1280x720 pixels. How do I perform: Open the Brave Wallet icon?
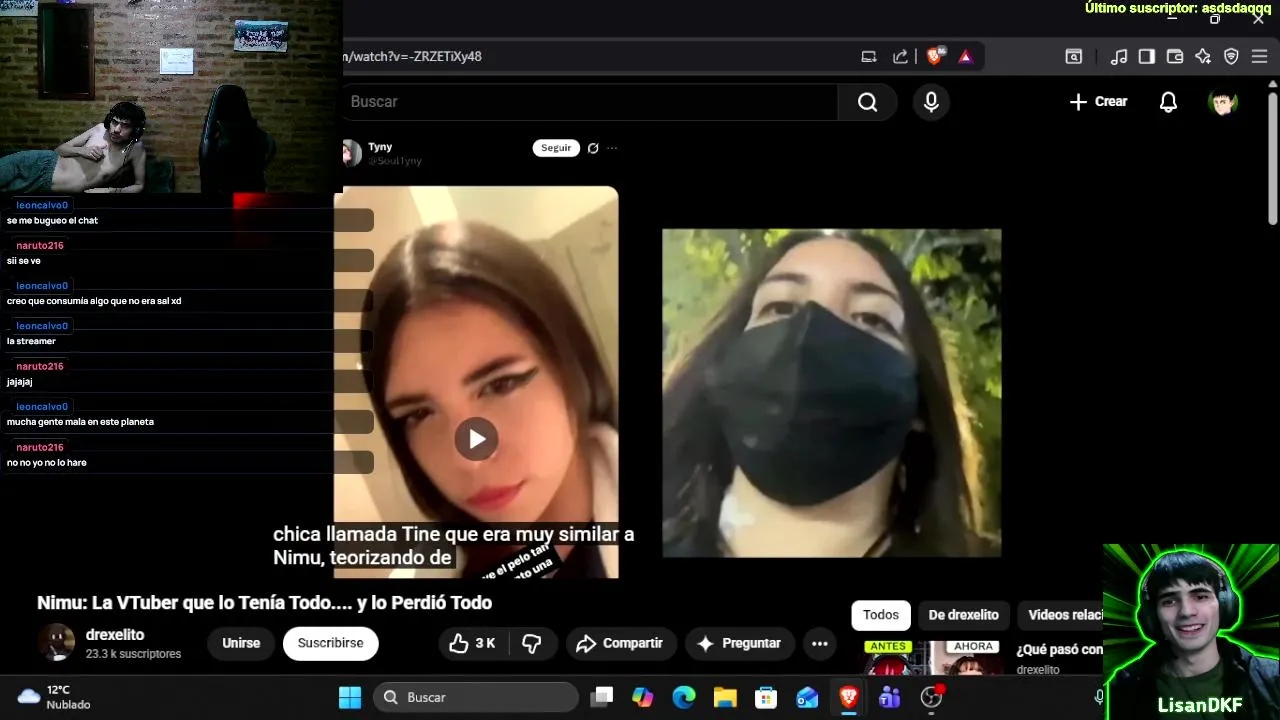1175,57
